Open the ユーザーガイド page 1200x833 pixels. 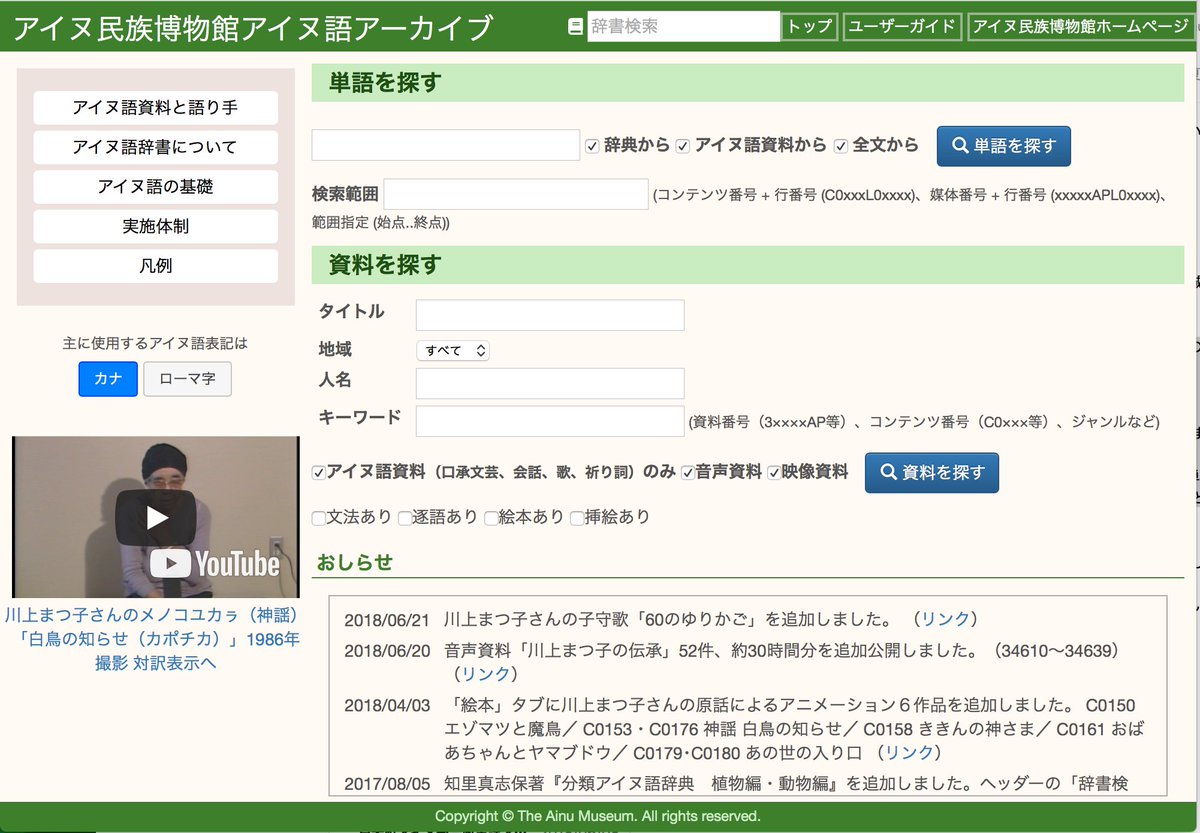point(902,27)
